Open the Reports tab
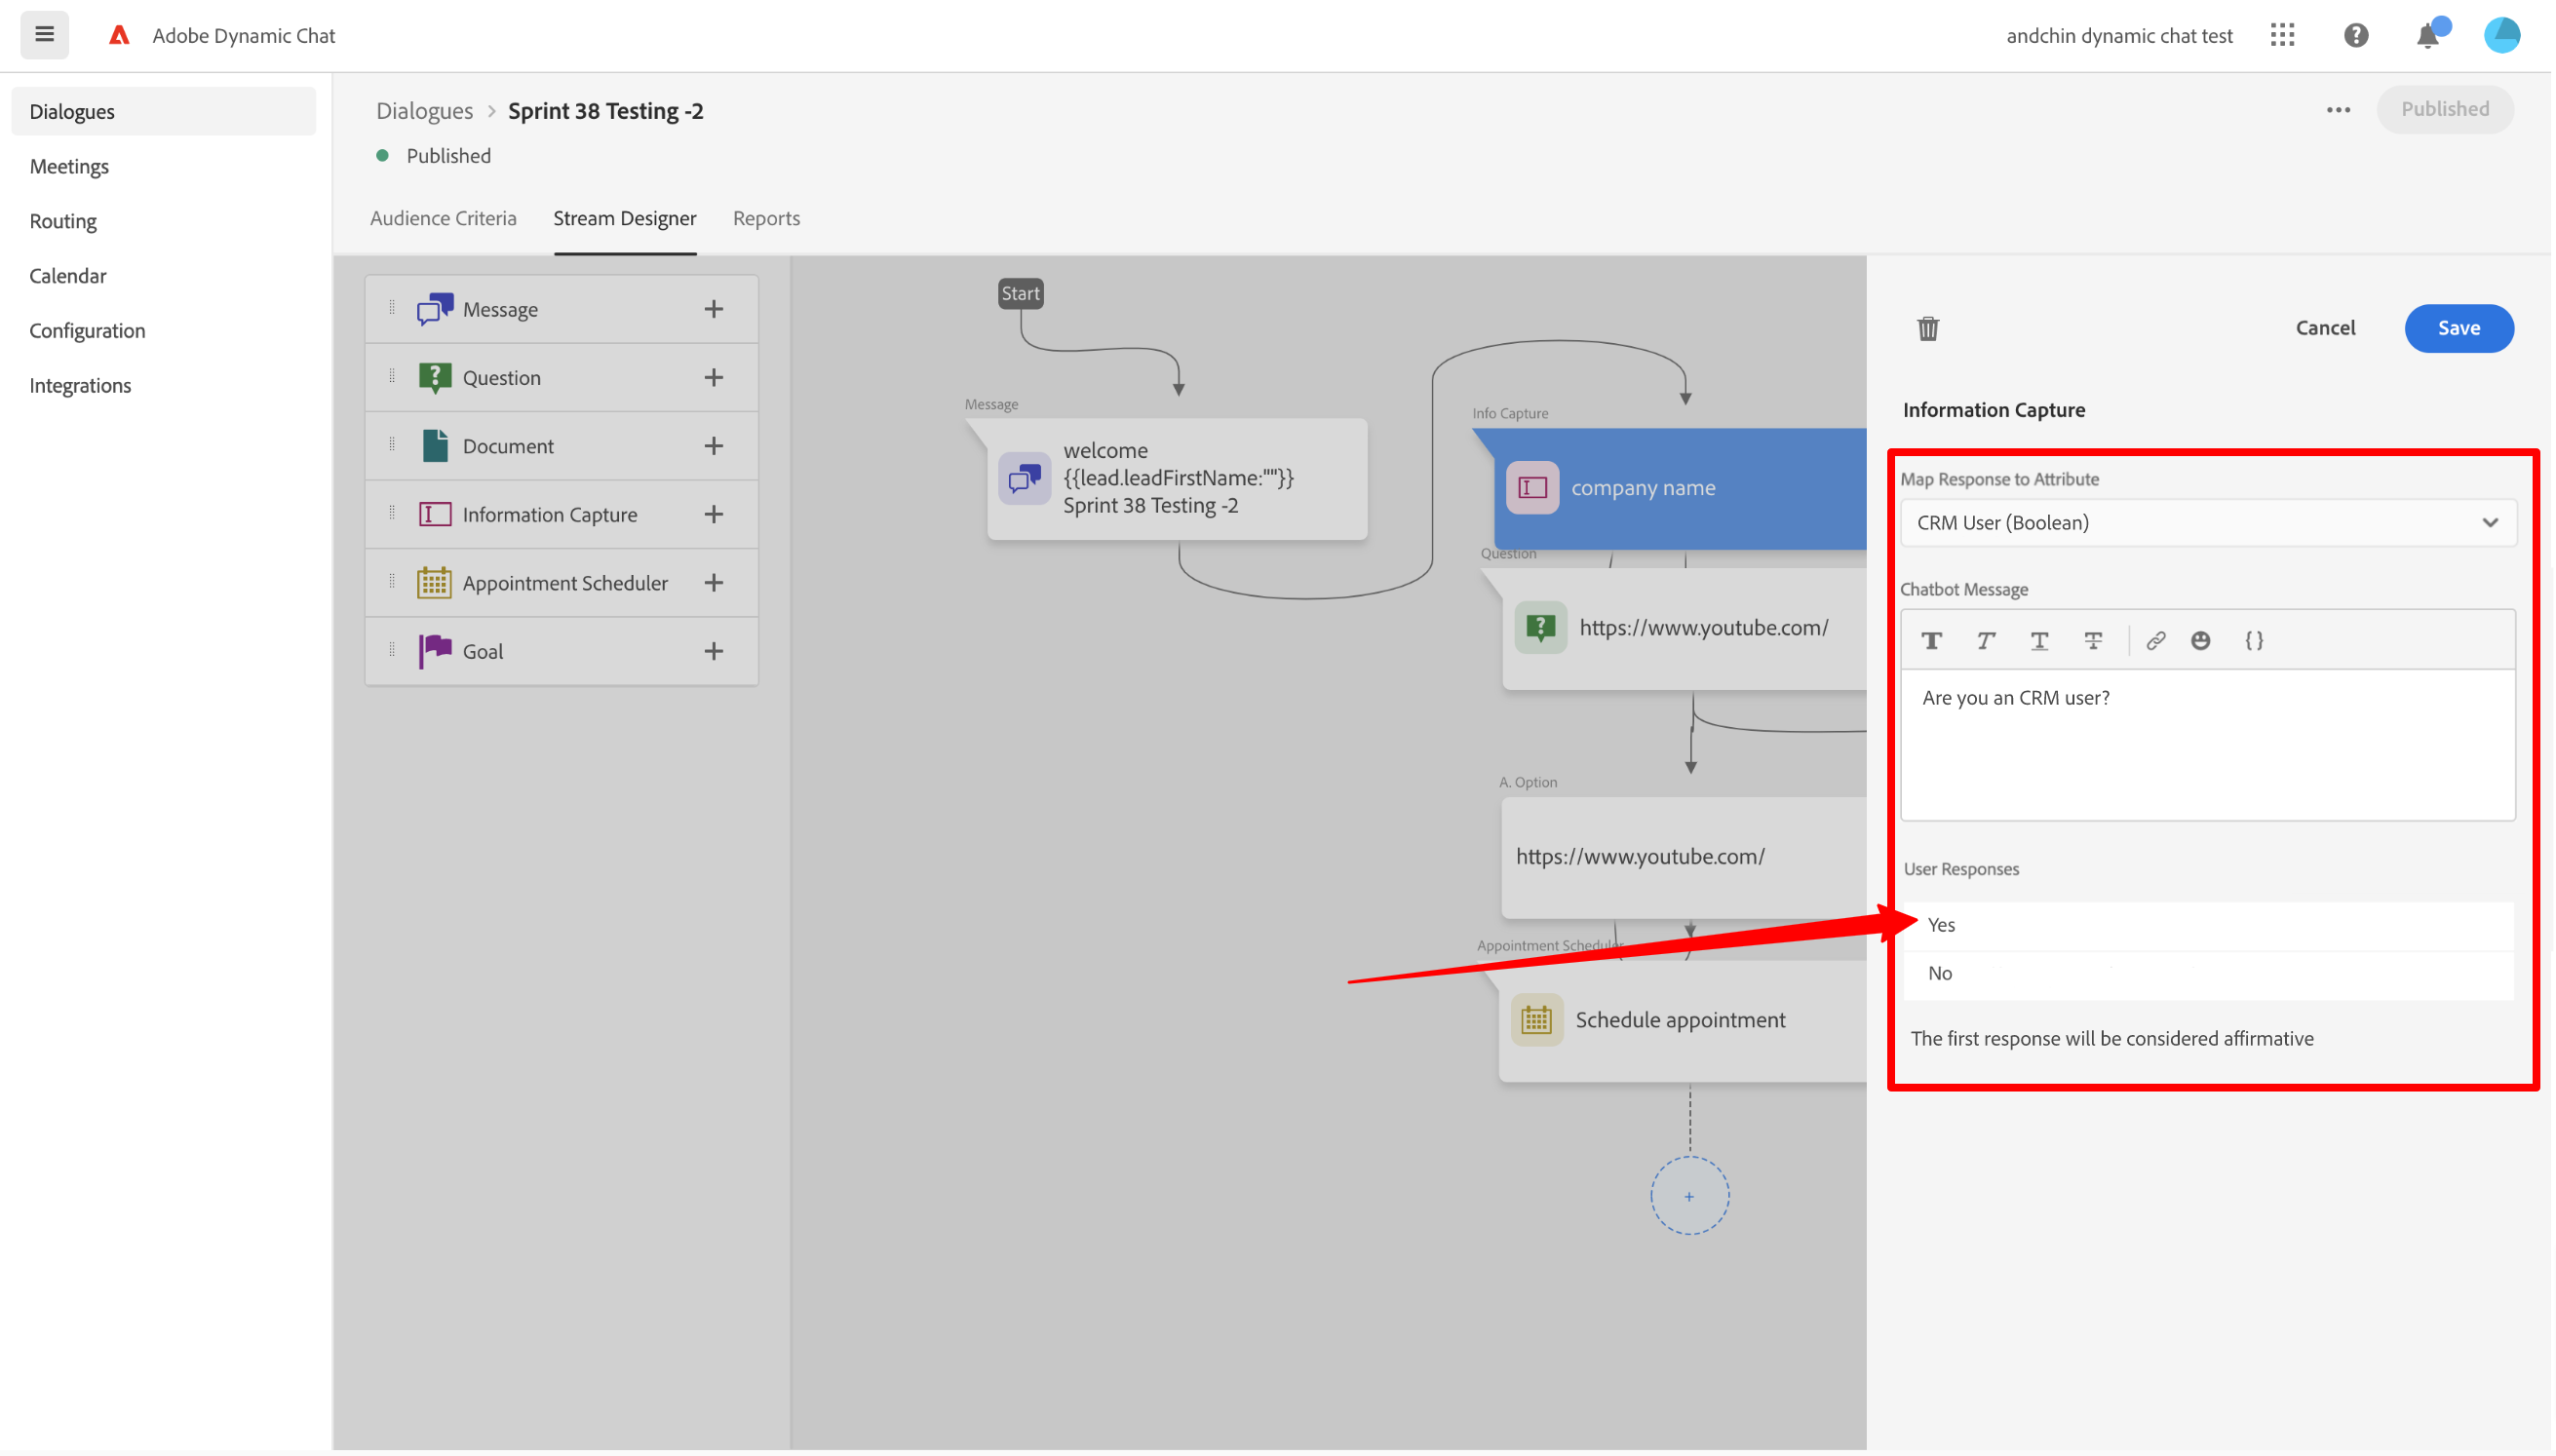2556x1456 pixels. point(766,218)
